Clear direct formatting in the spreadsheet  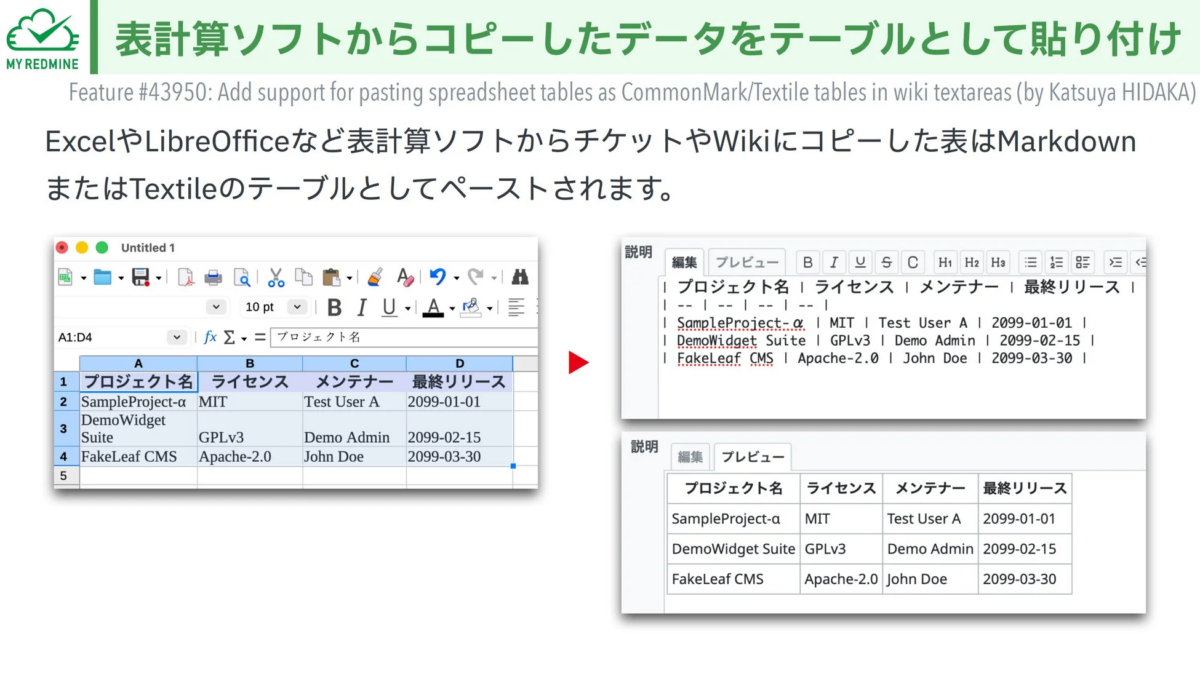[x=405, y=277]
